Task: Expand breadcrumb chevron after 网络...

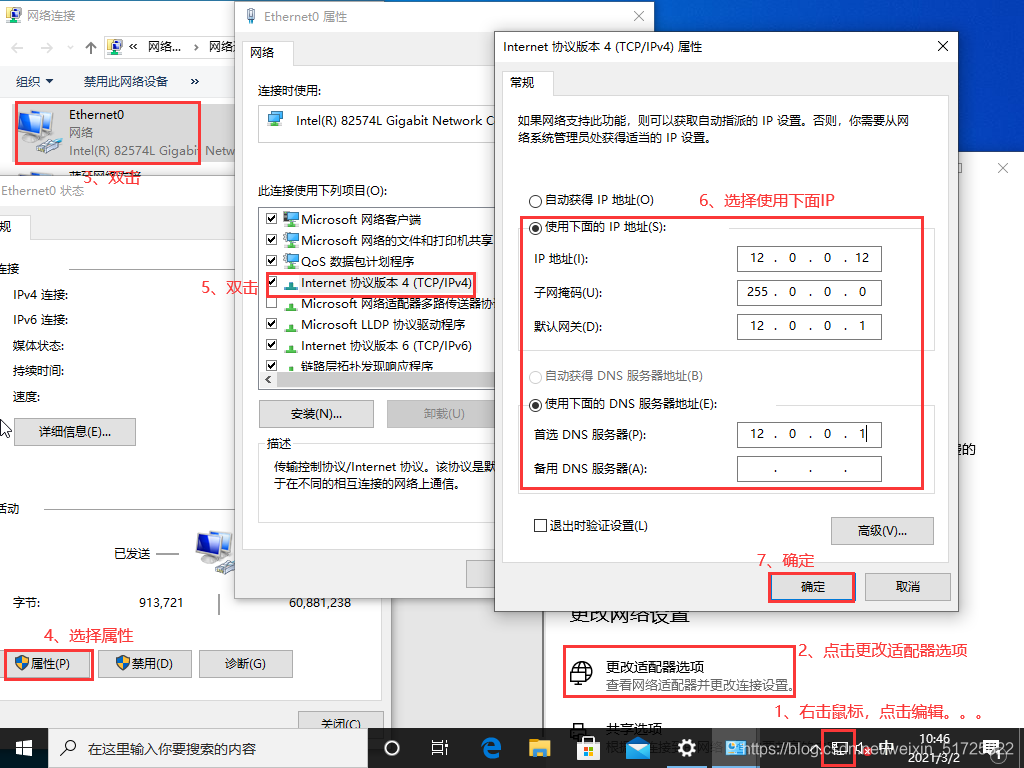Action: (x=196, y=47)
